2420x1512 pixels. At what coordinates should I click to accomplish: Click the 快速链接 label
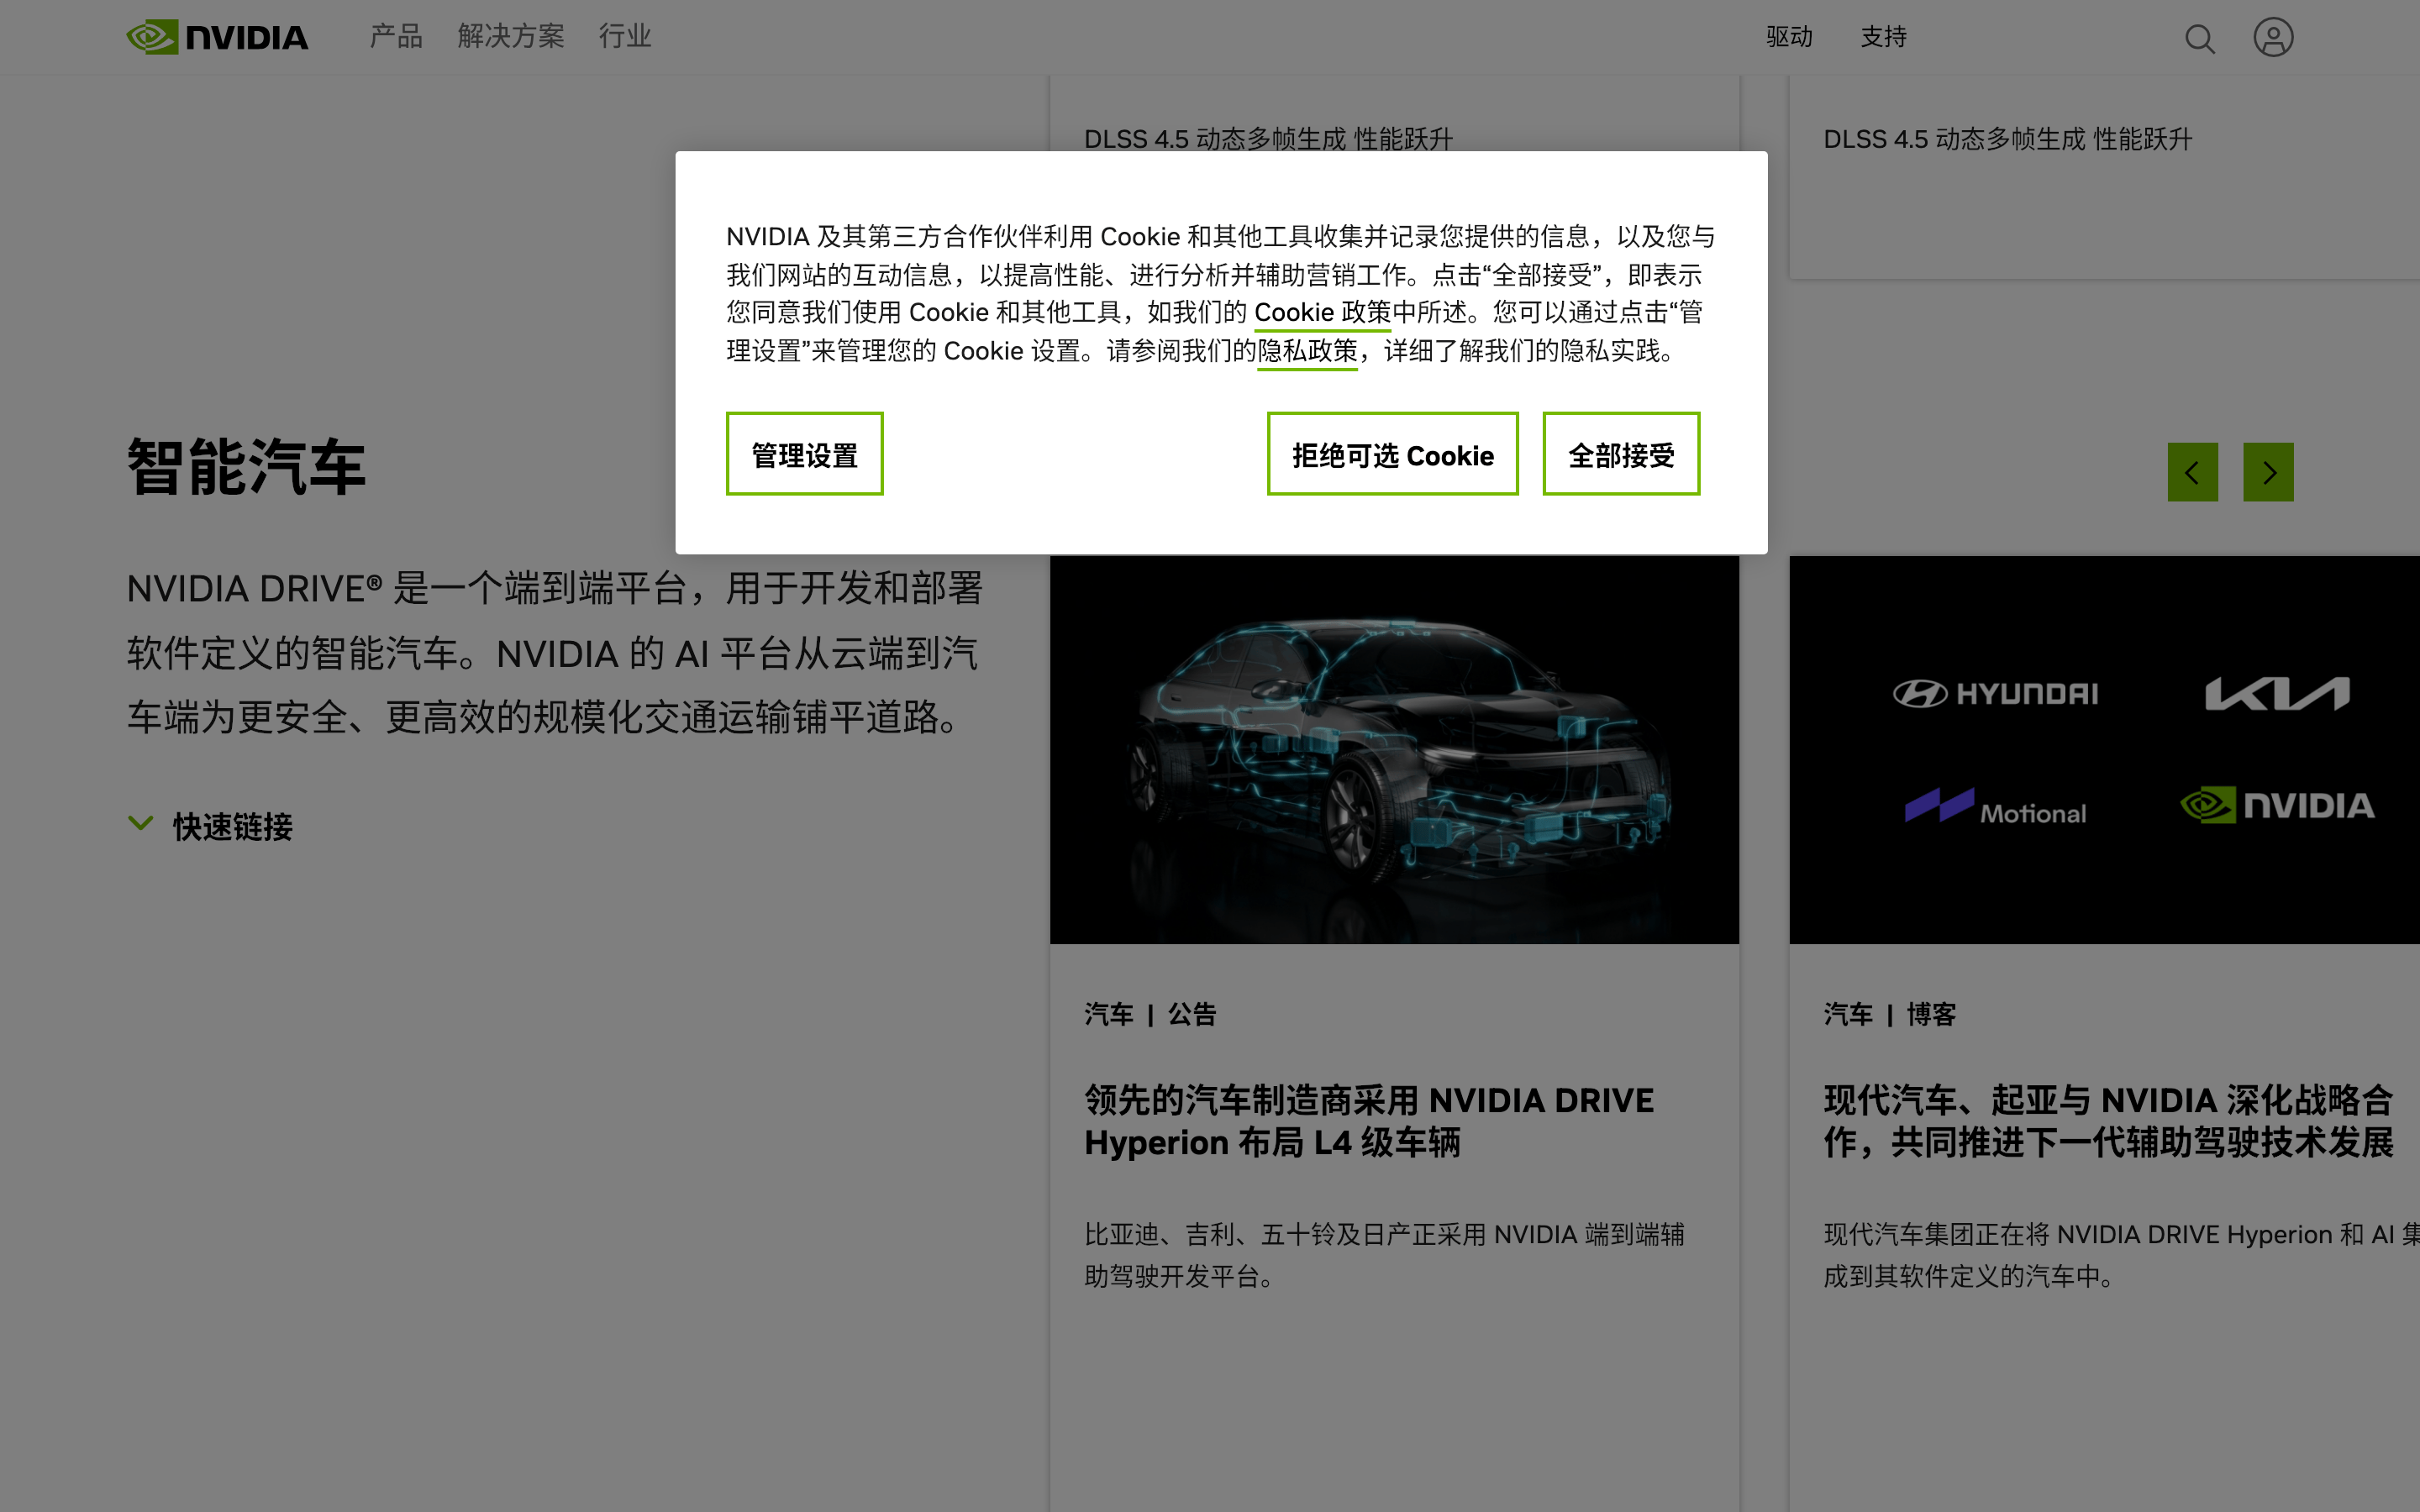click(233, 827)
